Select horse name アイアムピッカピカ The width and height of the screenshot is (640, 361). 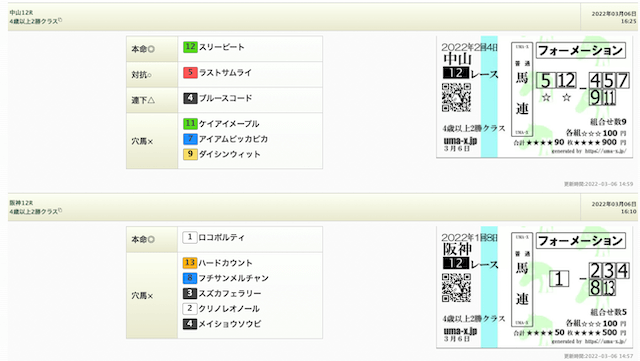(x=233, y=139)
